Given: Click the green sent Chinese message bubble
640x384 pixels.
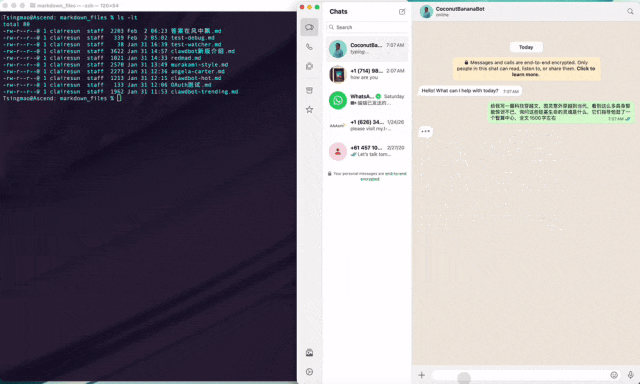Looking at the screenshot, I should [561, 112].
